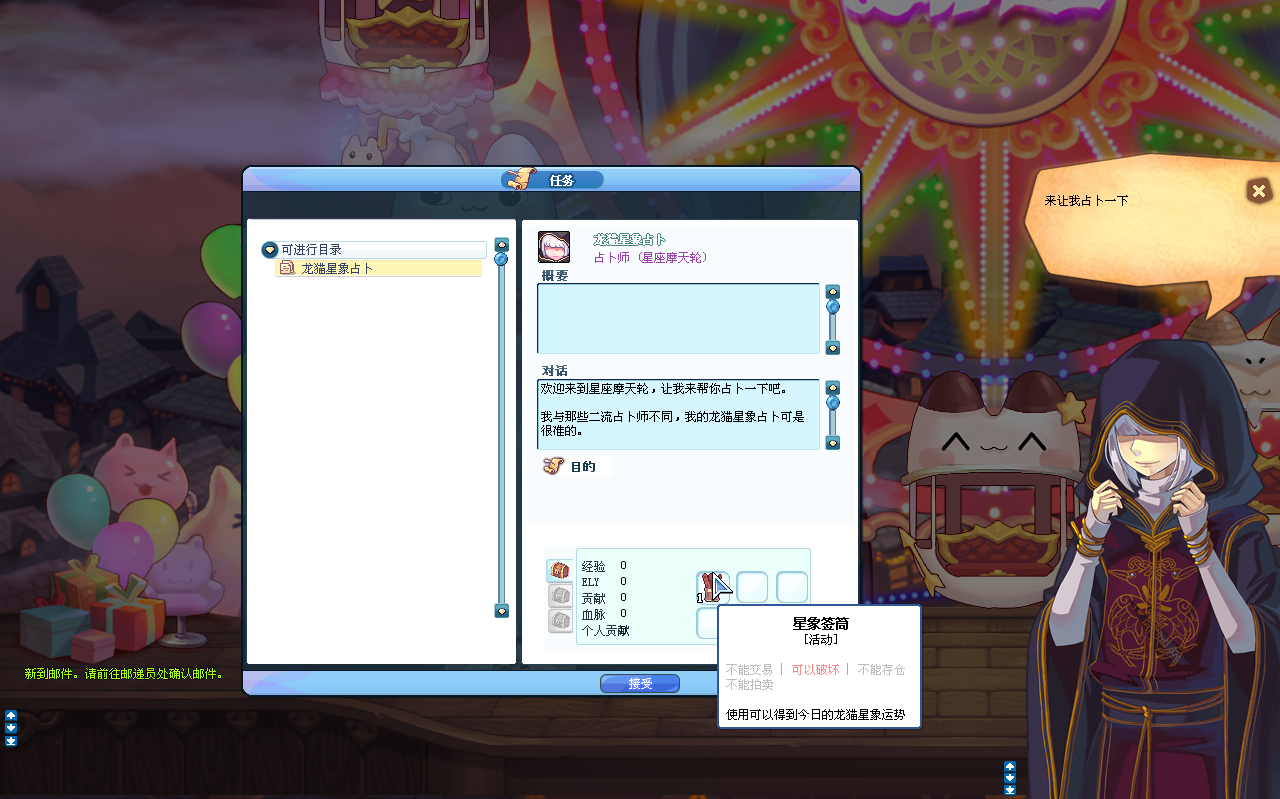Click the green 新到邮件 mail notification text

[123, 674]
